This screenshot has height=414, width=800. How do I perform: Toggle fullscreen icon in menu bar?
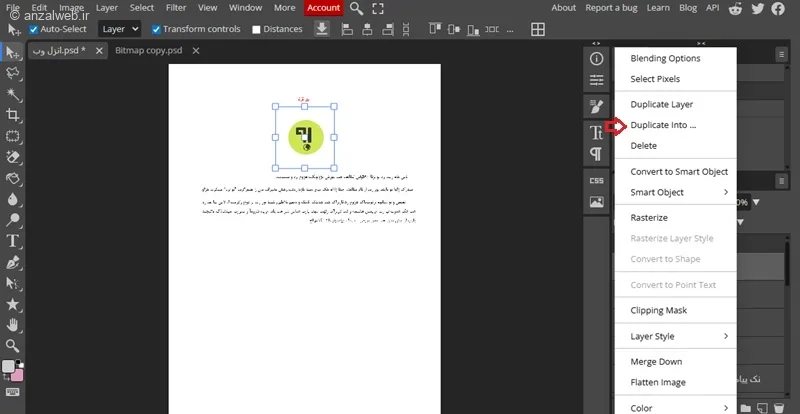(x=378, y=8)
